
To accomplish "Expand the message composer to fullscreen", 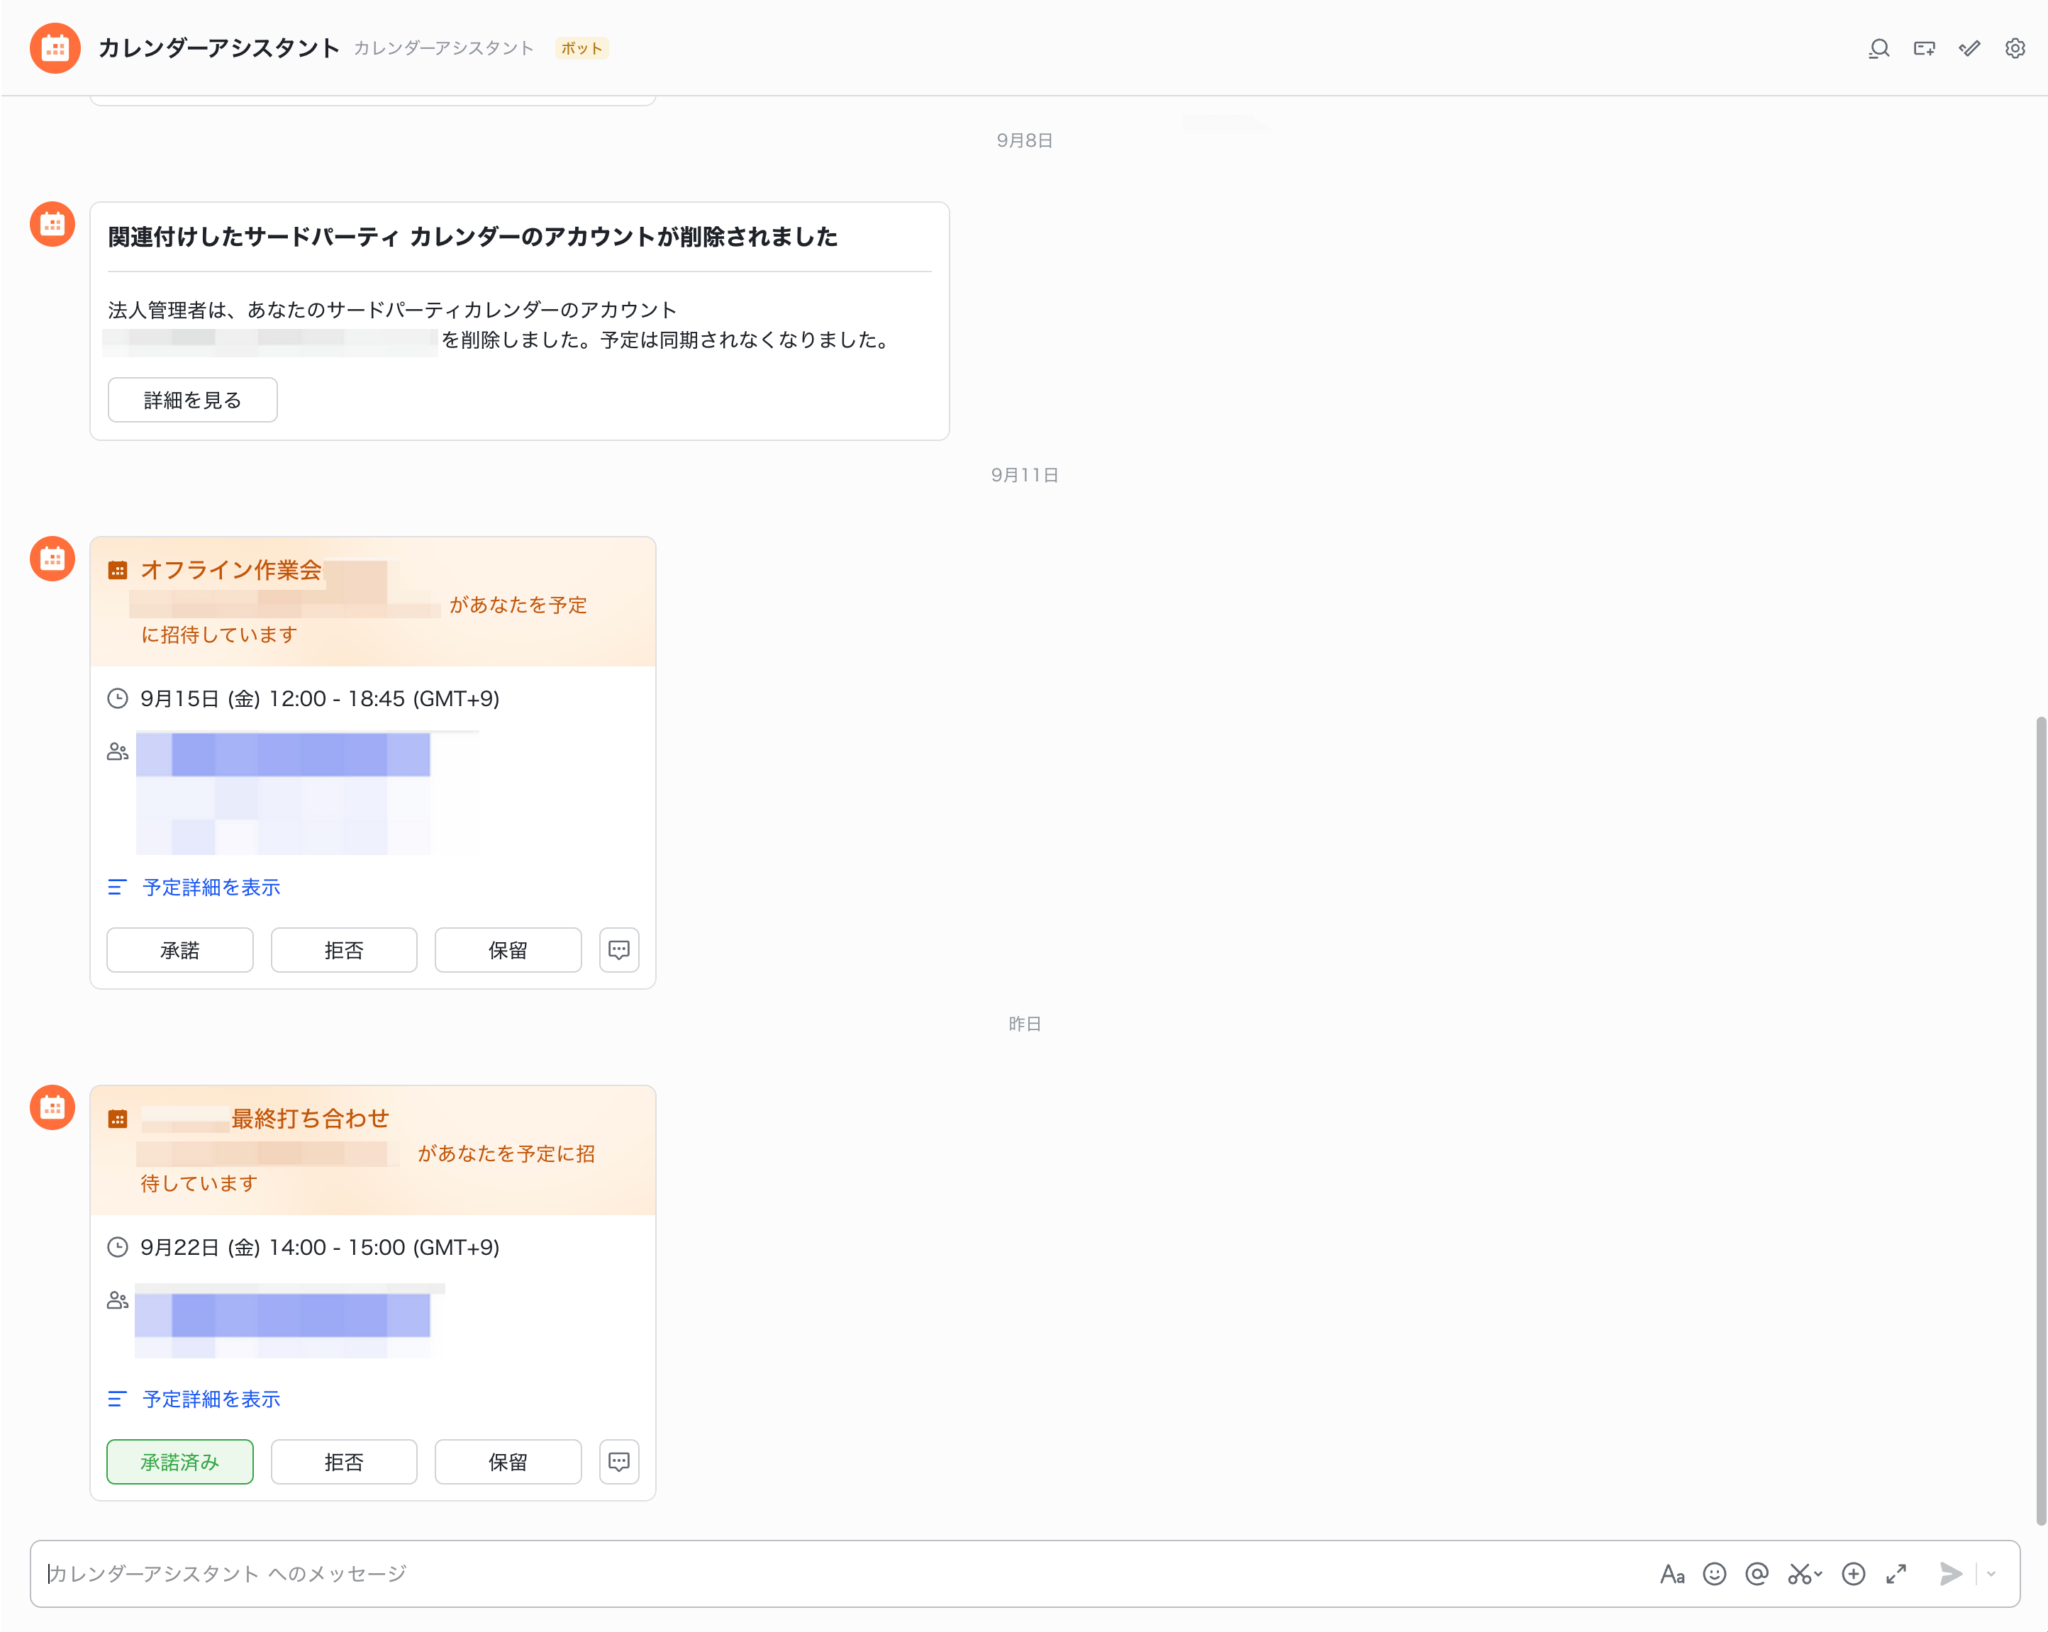I will point(1895,1573).
